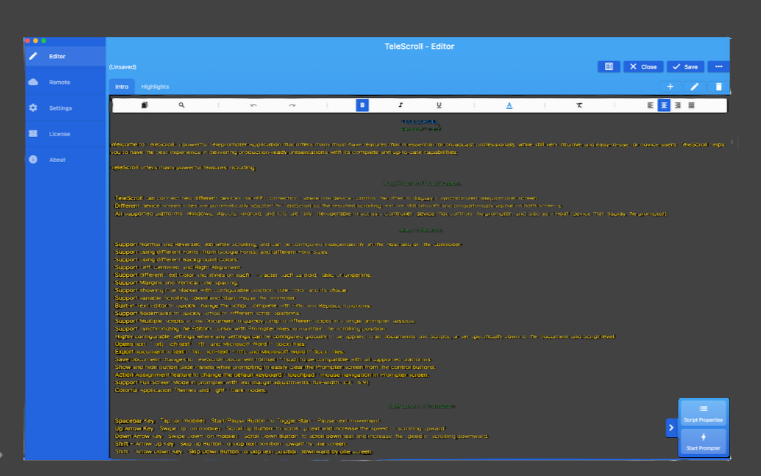The width and height of the screenshot is (761, 476).
Task: Save the document
Action: pyautogui.click(x=685, y=66)
